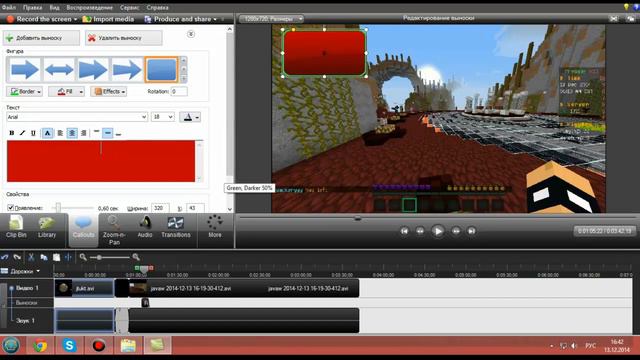This screenshot has width=640, height=360.
Task: Open the Воспроизведение menu
Action: (89, 7)
